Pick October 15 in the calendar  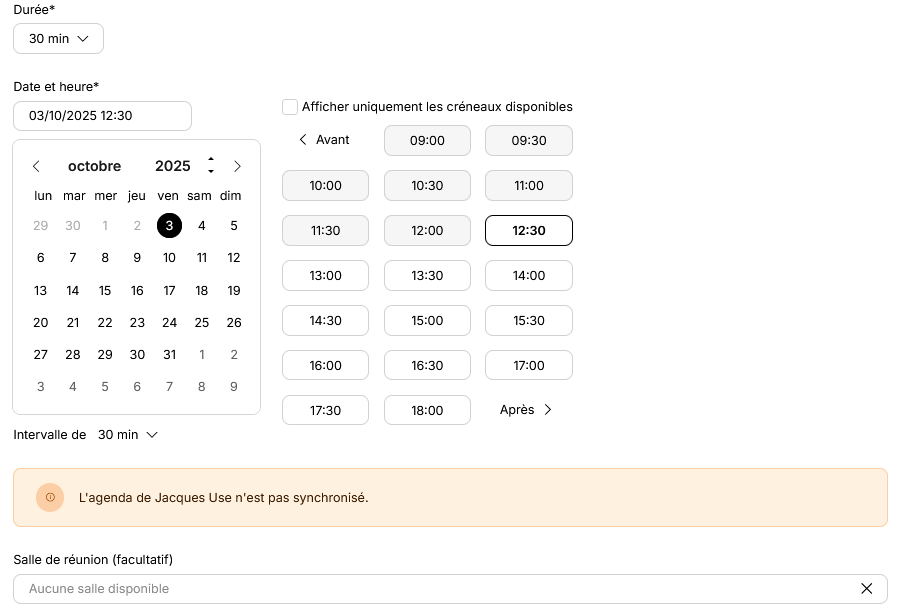[105, 291]
